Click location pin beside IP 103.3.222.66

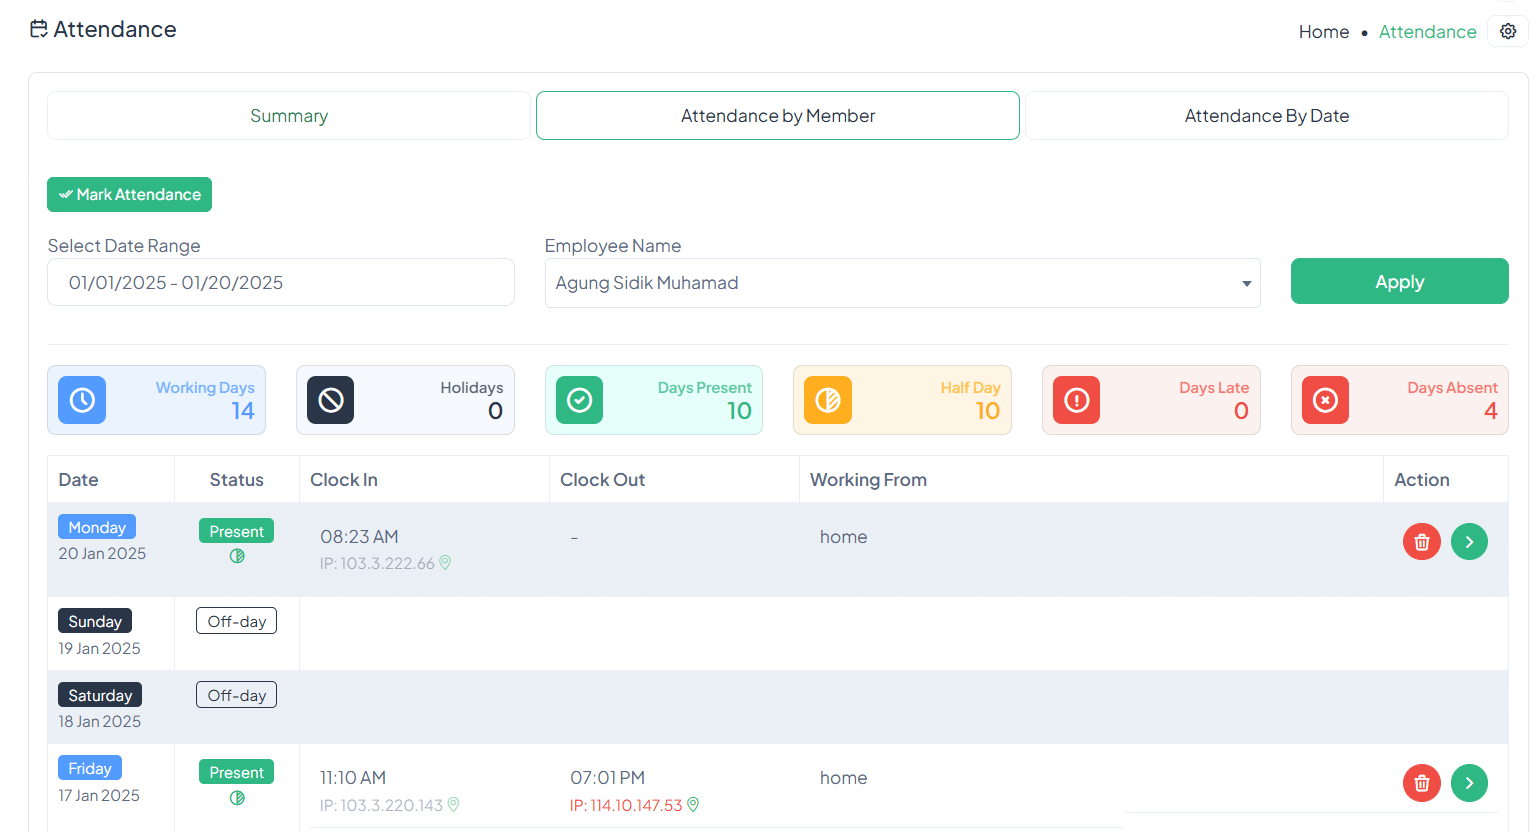click(445, 563)
